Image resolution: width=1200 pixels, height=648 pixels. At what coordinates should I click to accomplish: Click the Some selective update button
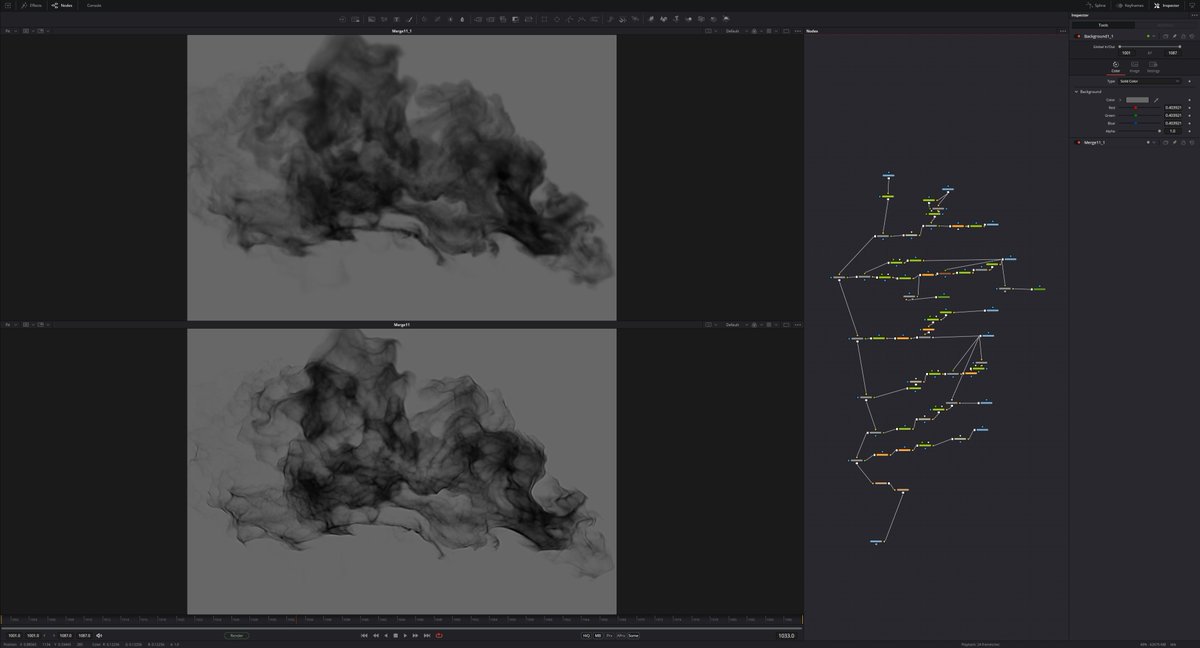[x=633, y=635]
